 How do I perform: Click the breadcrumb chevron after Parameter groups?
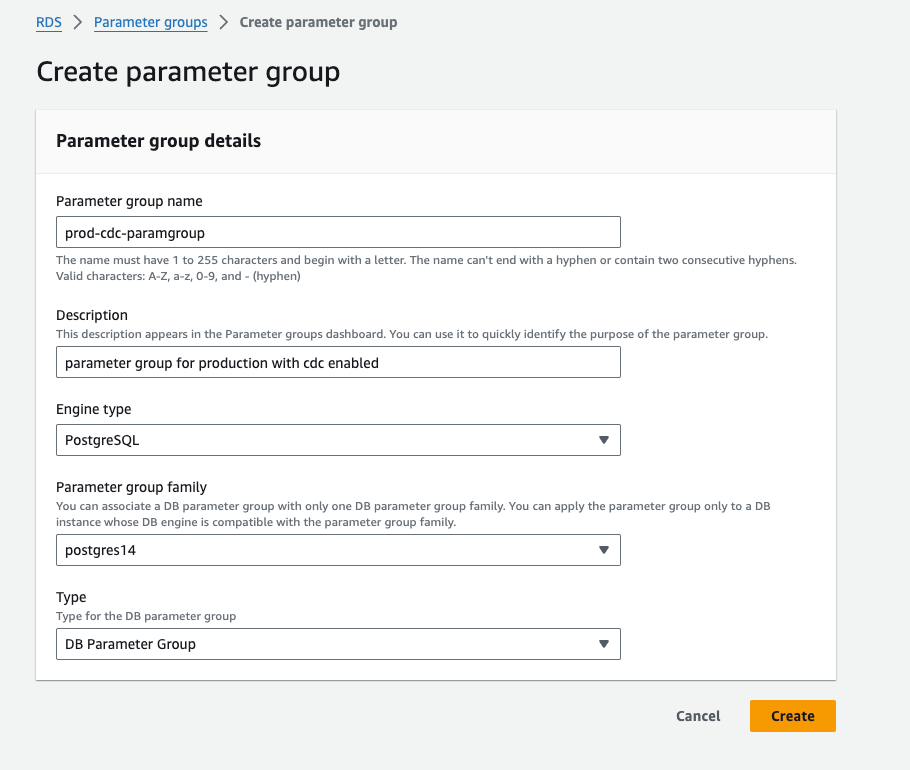coord(224,22)
